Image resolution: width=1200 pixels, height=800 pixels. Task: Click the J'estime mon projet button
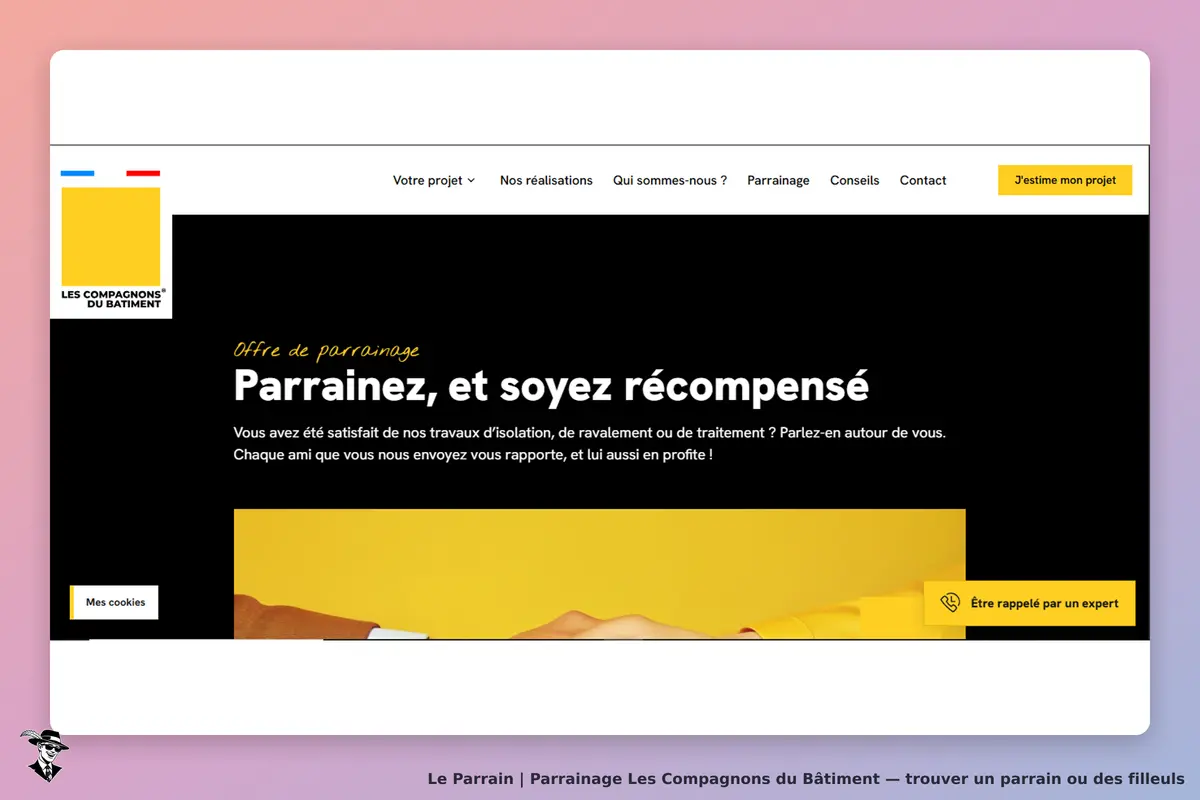tap(1065, 180)
